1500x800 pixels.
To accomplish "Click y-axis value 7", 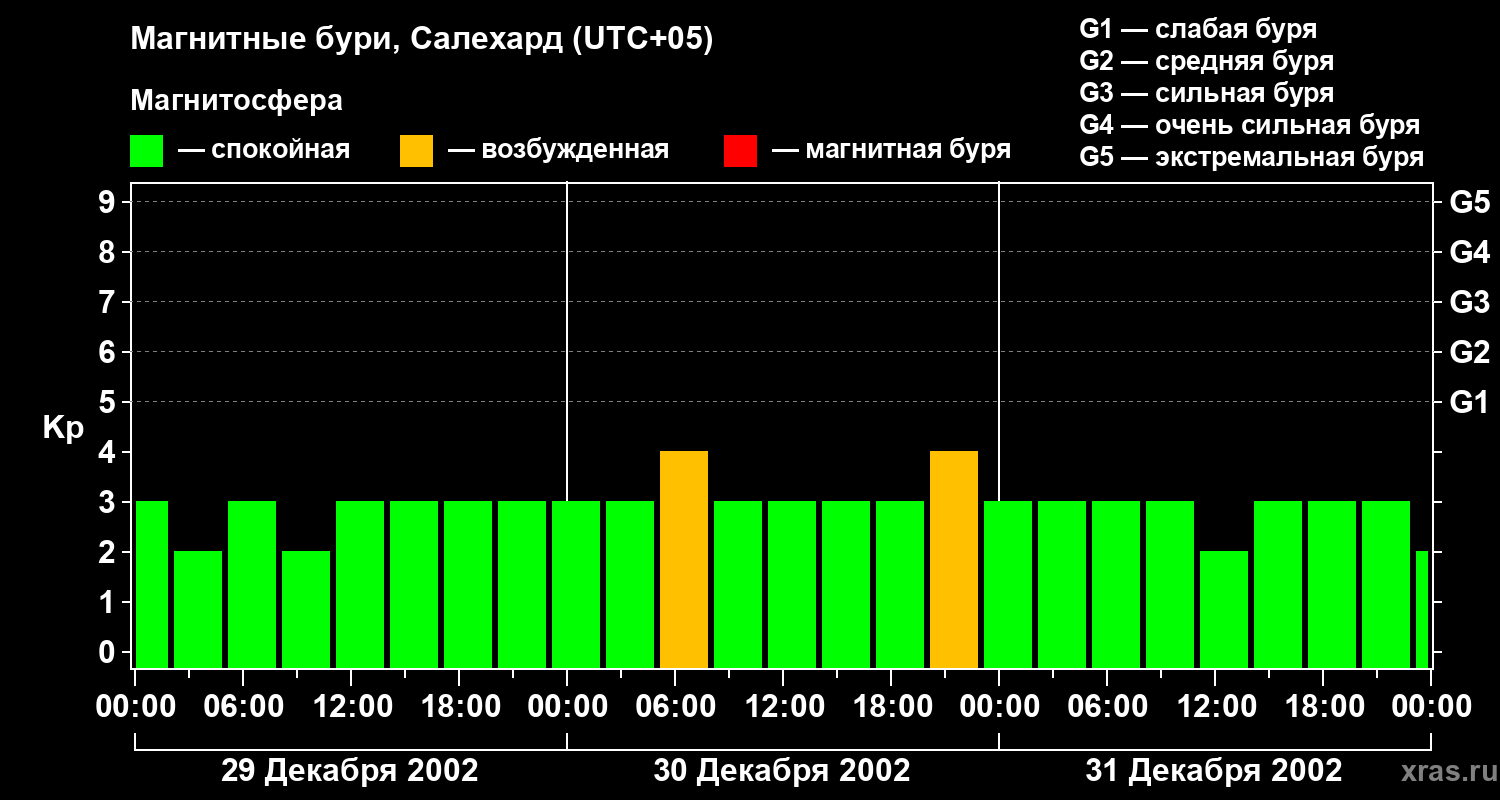I will [x=109, y=302].
